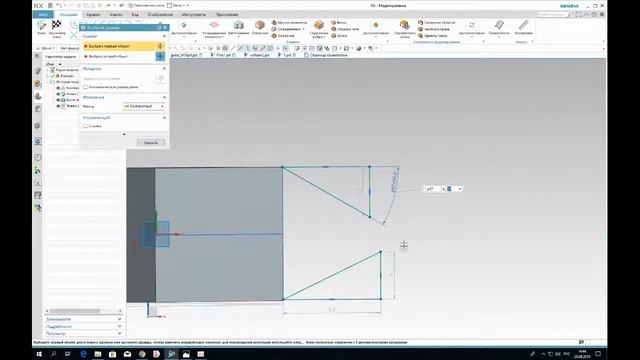Screen dimensions: 640x360
Task: Click the shaded sphere rendering style icon
Action: click(358, 48)
